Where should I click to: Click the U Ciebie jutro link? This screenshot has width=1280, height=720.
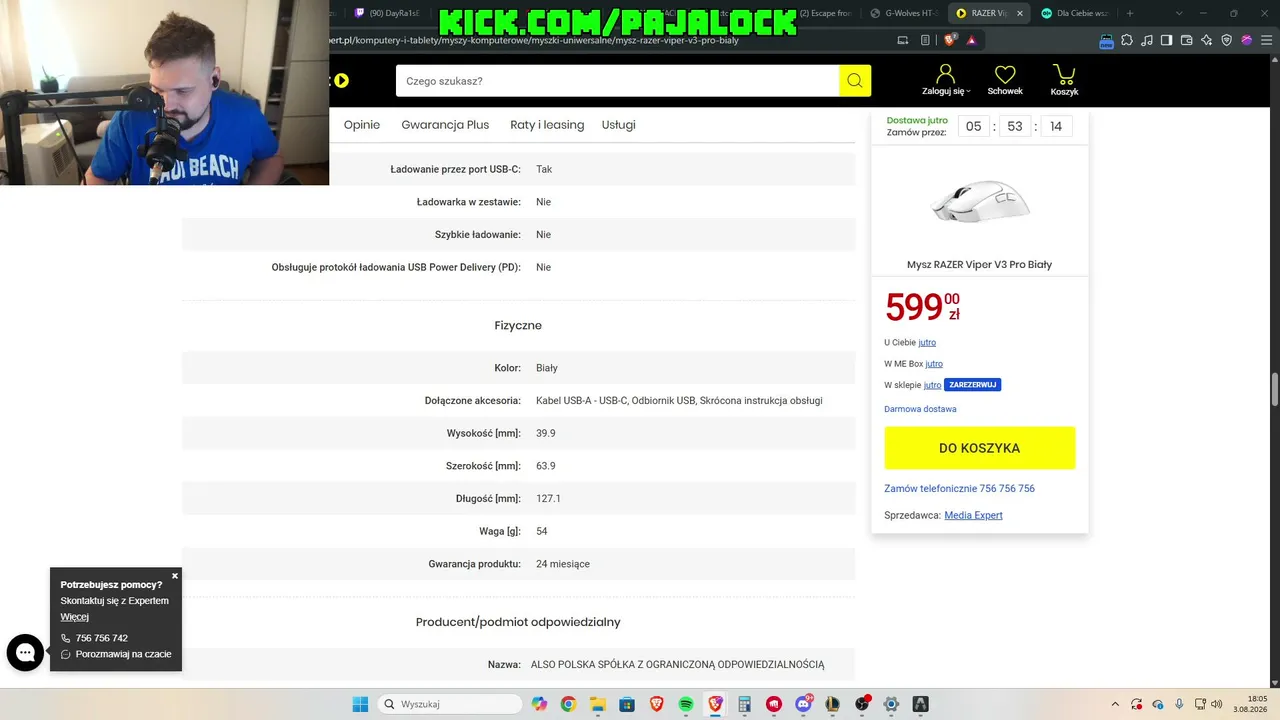[x=927, y=343]
